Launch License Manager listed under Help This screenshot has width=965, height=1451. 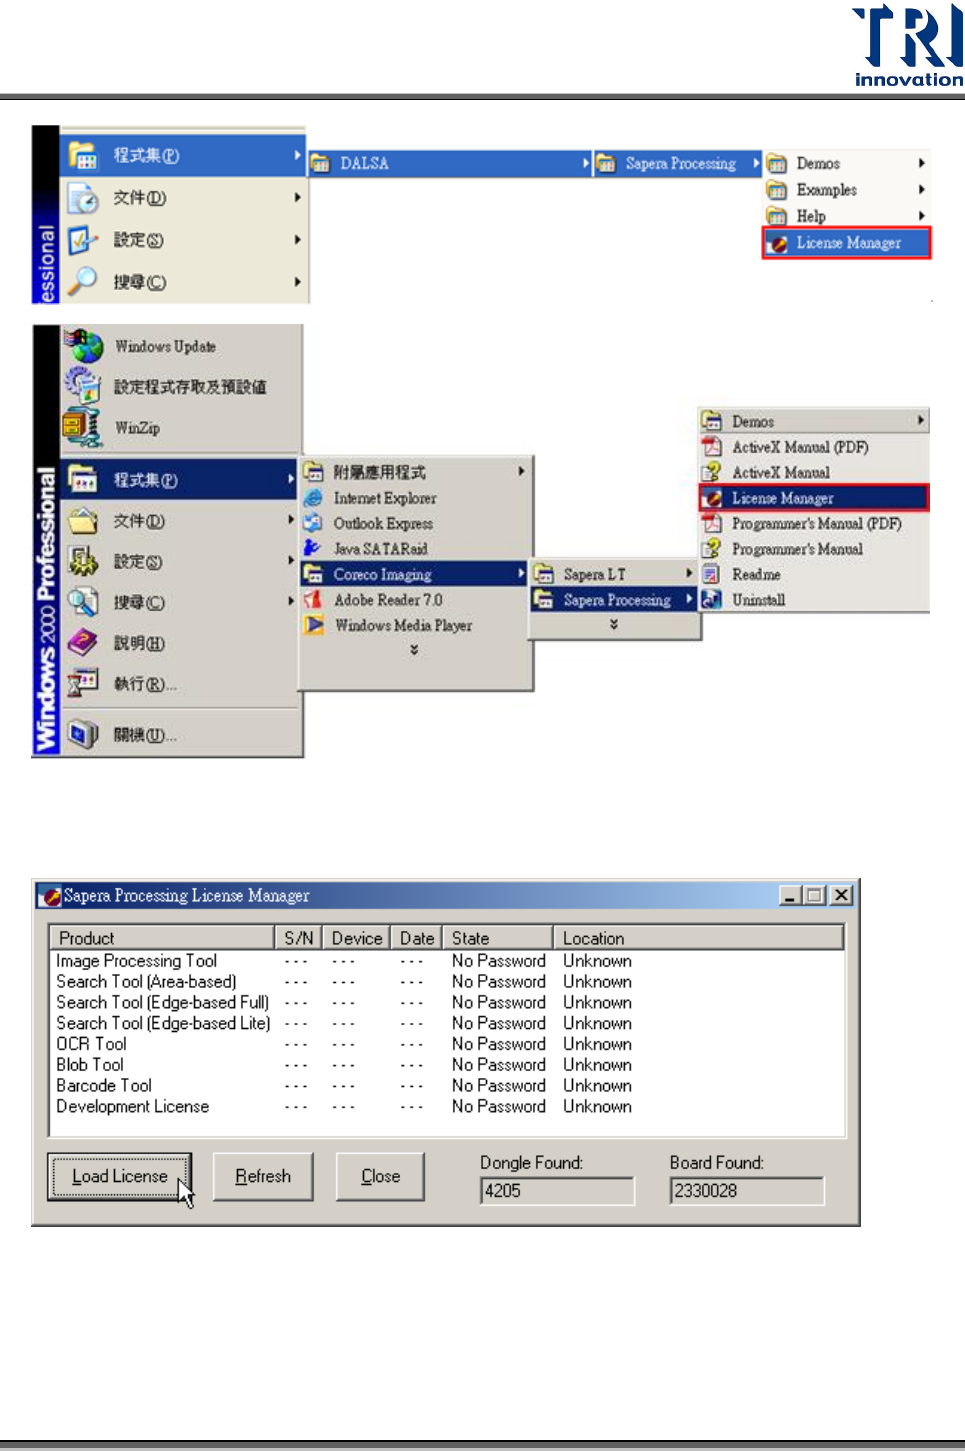pyautogui.click(x=846, y=243)
